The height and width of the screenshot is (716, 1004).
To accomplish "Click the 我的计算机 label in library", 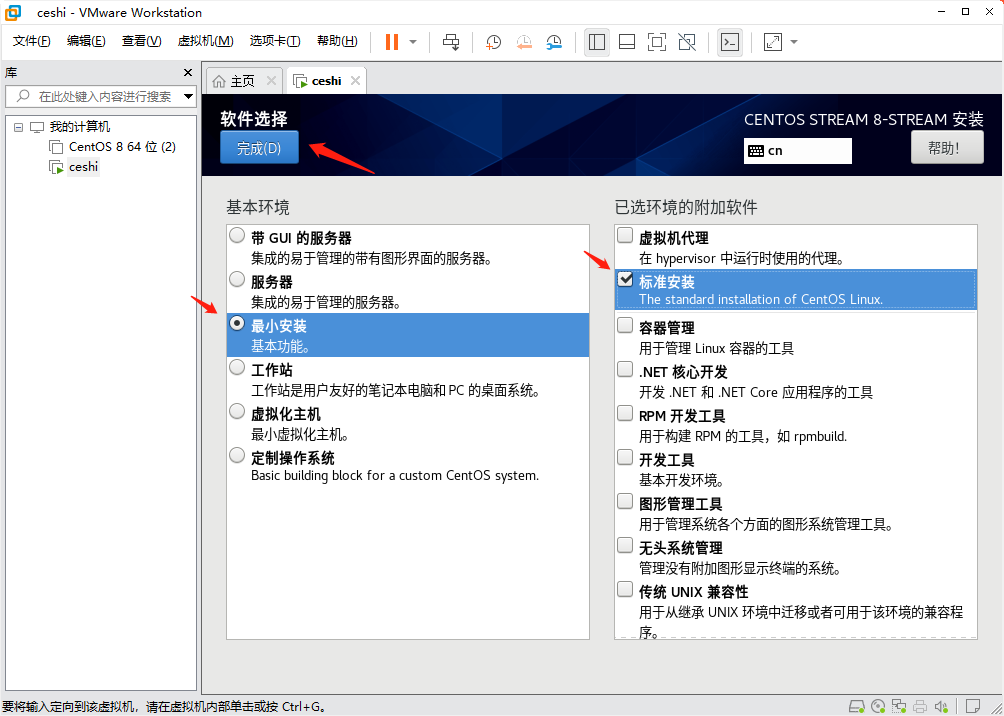I will click(80, 127).
